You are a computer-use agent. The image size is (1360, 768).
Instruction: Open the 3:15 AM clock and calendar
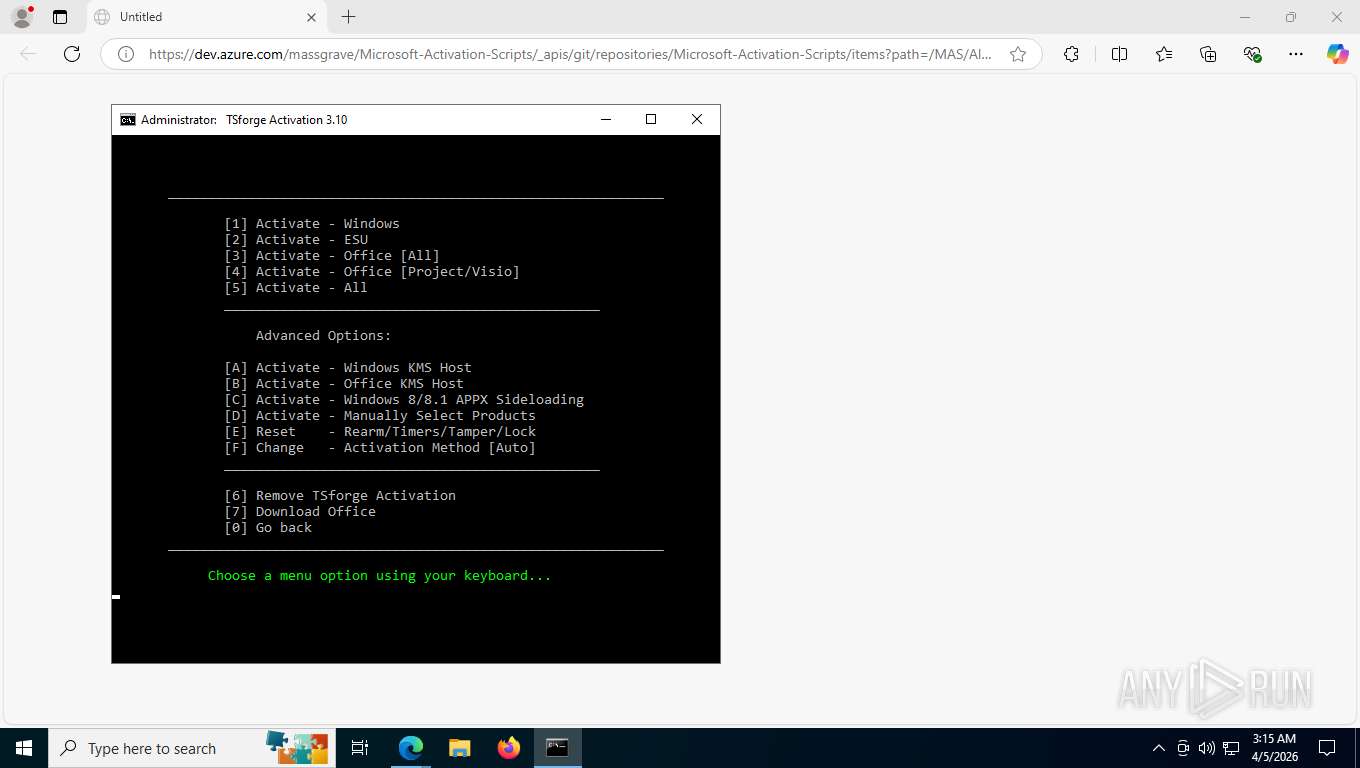click(x=1275, y=748)
